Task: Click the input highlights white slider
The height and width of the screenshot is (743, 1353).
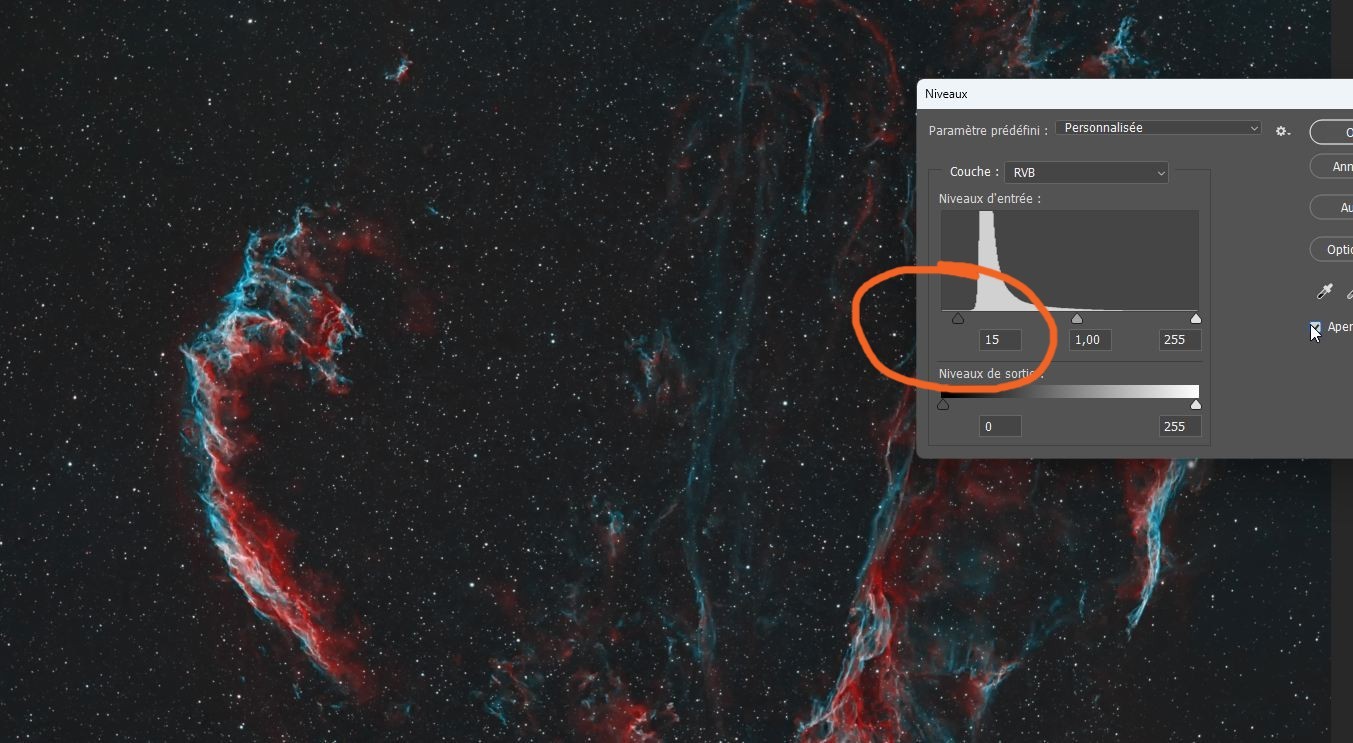Action: pos(1196,319)
